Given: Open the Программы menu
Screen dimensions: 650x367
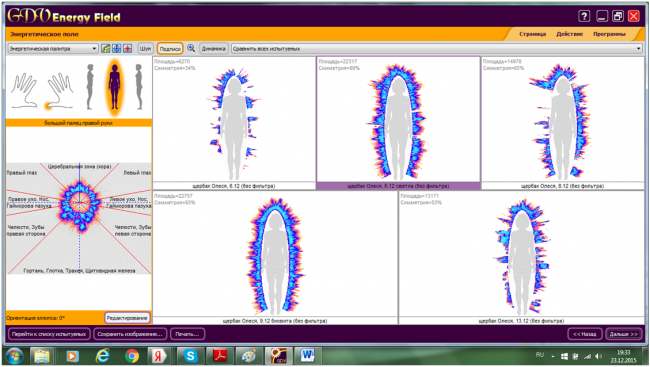Looking at the screenshot, I should (609, 34).
